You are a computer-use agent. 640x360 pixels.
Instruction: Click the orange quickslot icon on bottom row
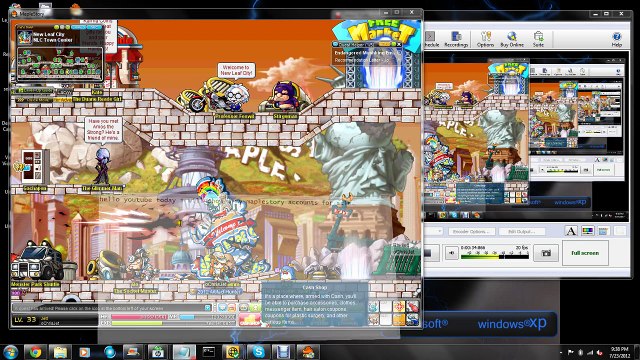[399, 320]
